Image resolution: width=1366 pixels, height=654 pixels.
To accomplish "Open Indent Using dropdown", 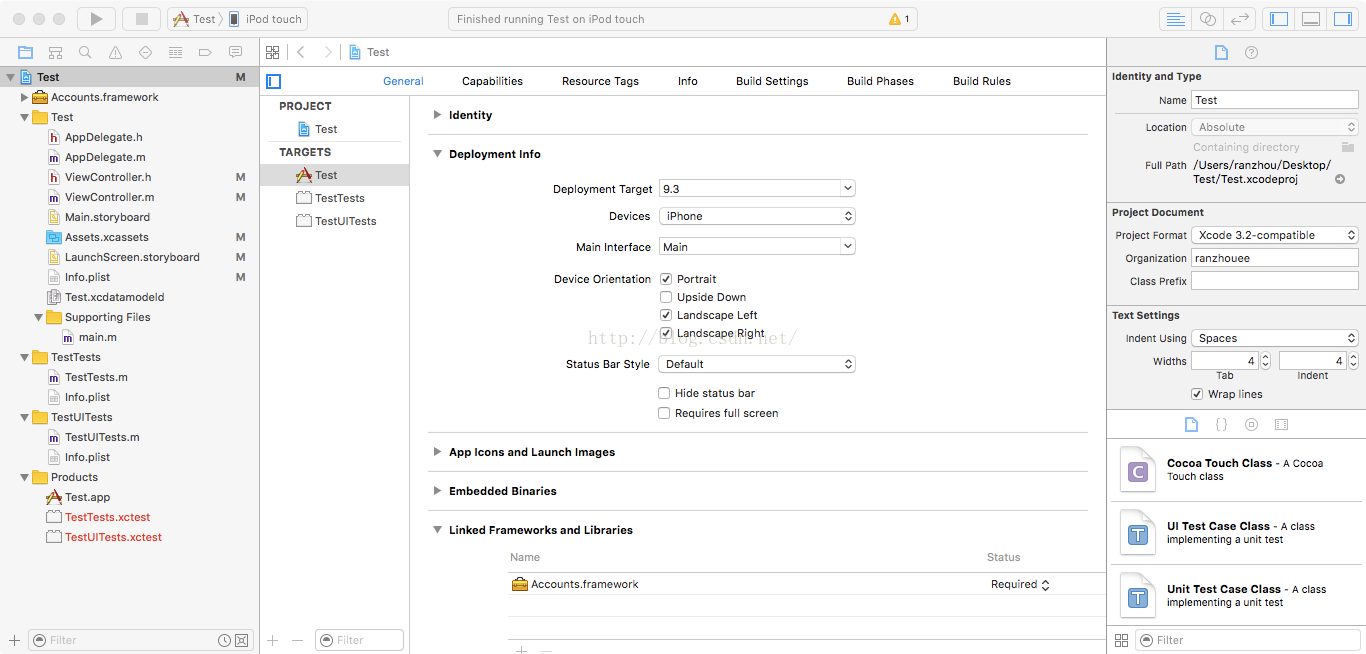I will coord(1275,338).
